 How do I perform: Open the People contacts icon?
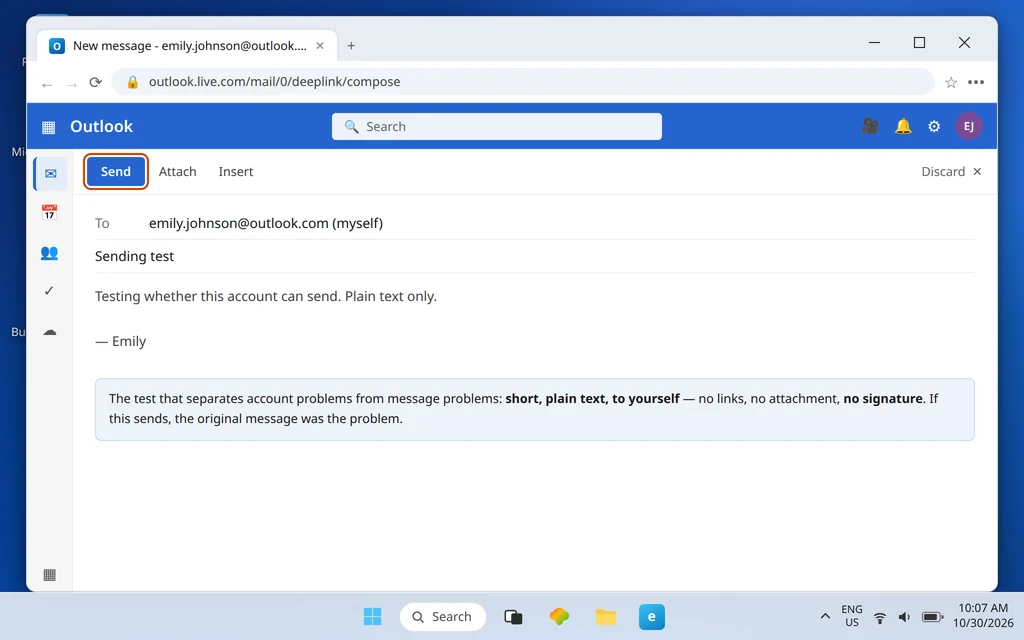click(49, 253)
